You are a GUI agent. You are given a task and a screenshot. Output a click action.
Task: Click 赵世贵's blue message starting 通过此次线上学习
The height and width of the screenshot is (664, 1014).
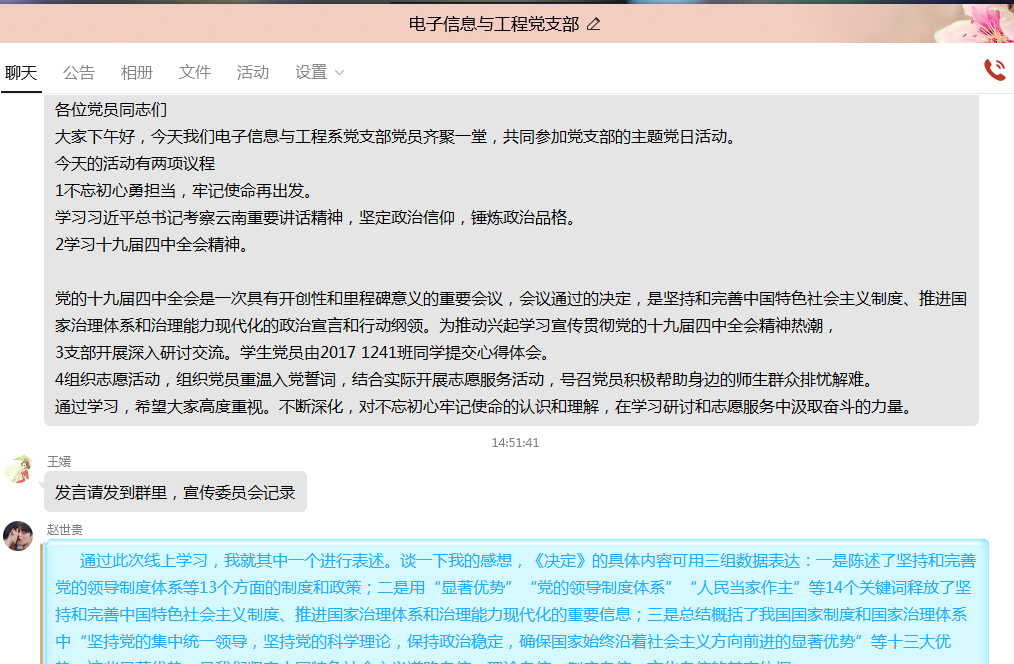(515, 602)
